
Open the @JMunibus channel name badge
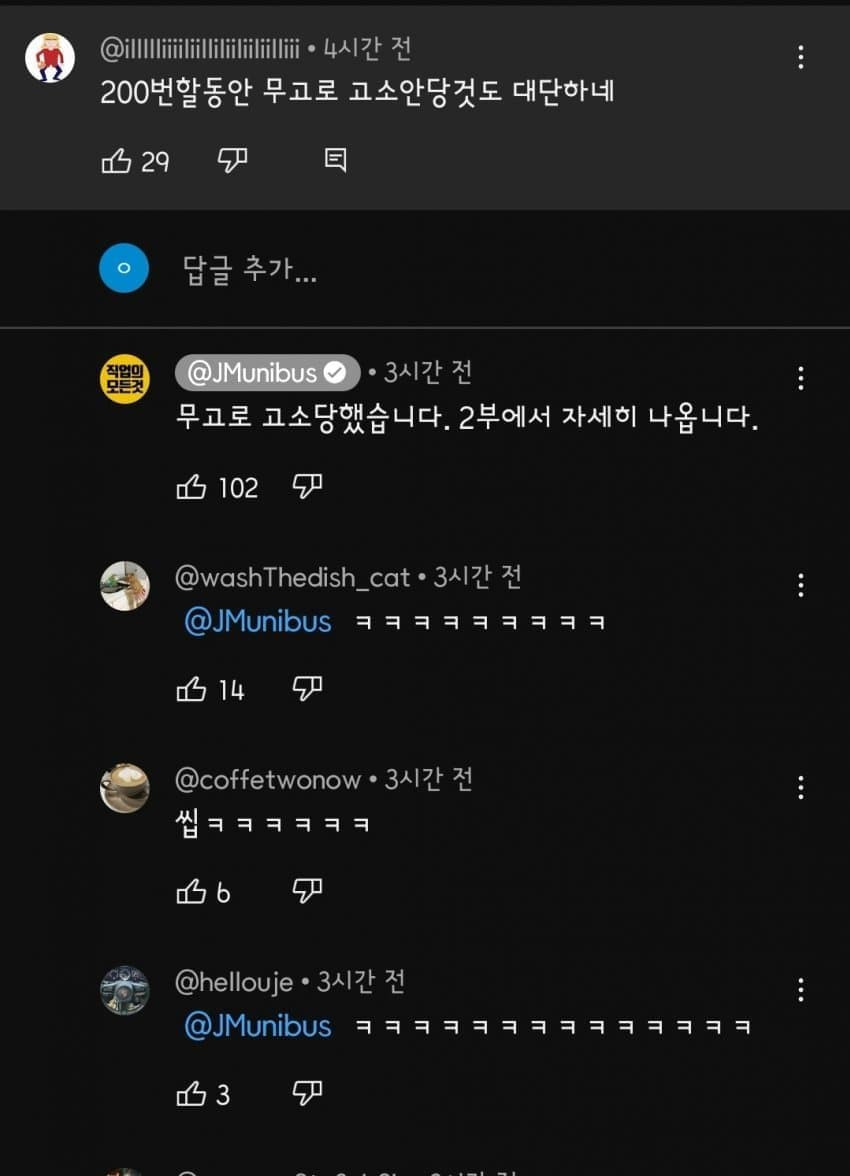point(266,373)
